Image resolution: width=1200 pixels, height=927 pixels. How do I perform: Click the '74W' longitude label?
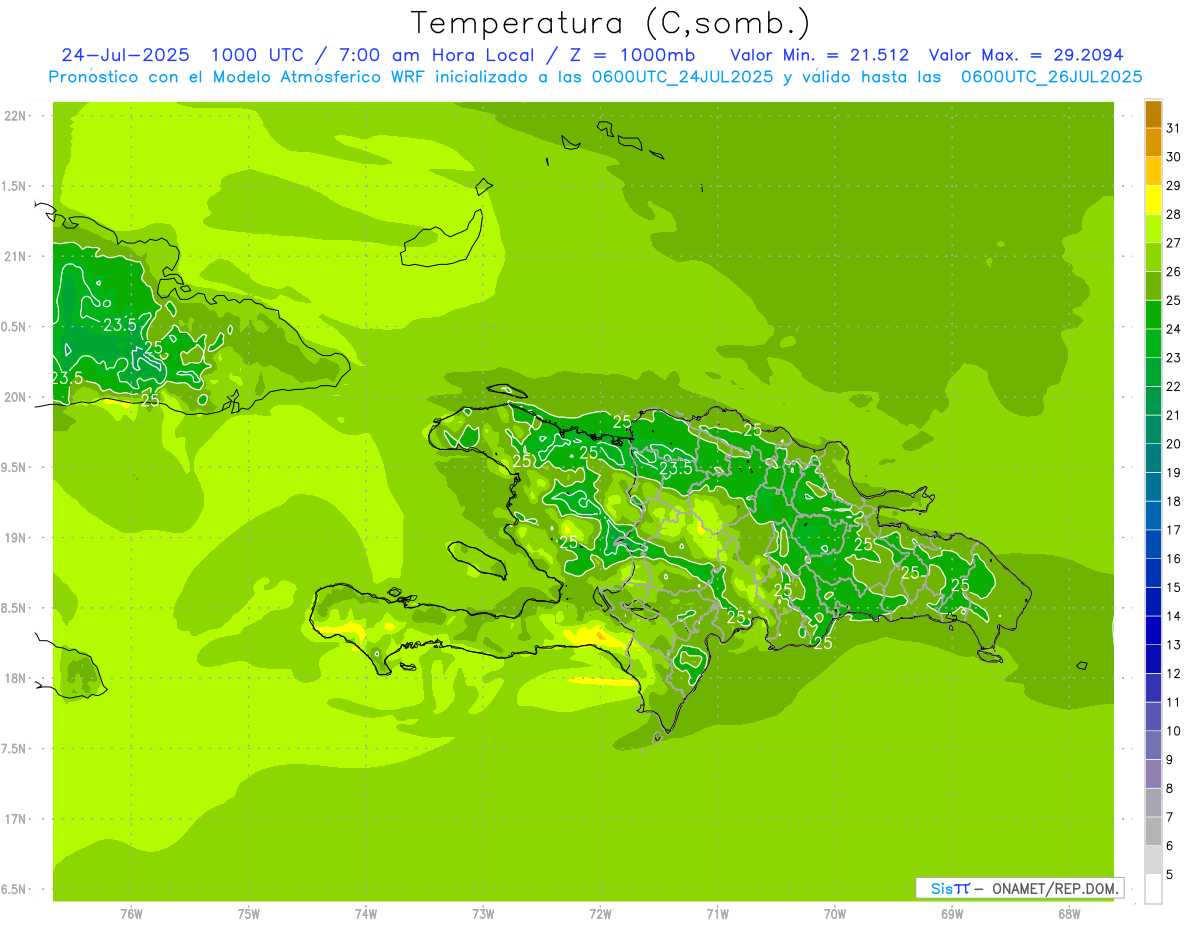coord(366,913)
